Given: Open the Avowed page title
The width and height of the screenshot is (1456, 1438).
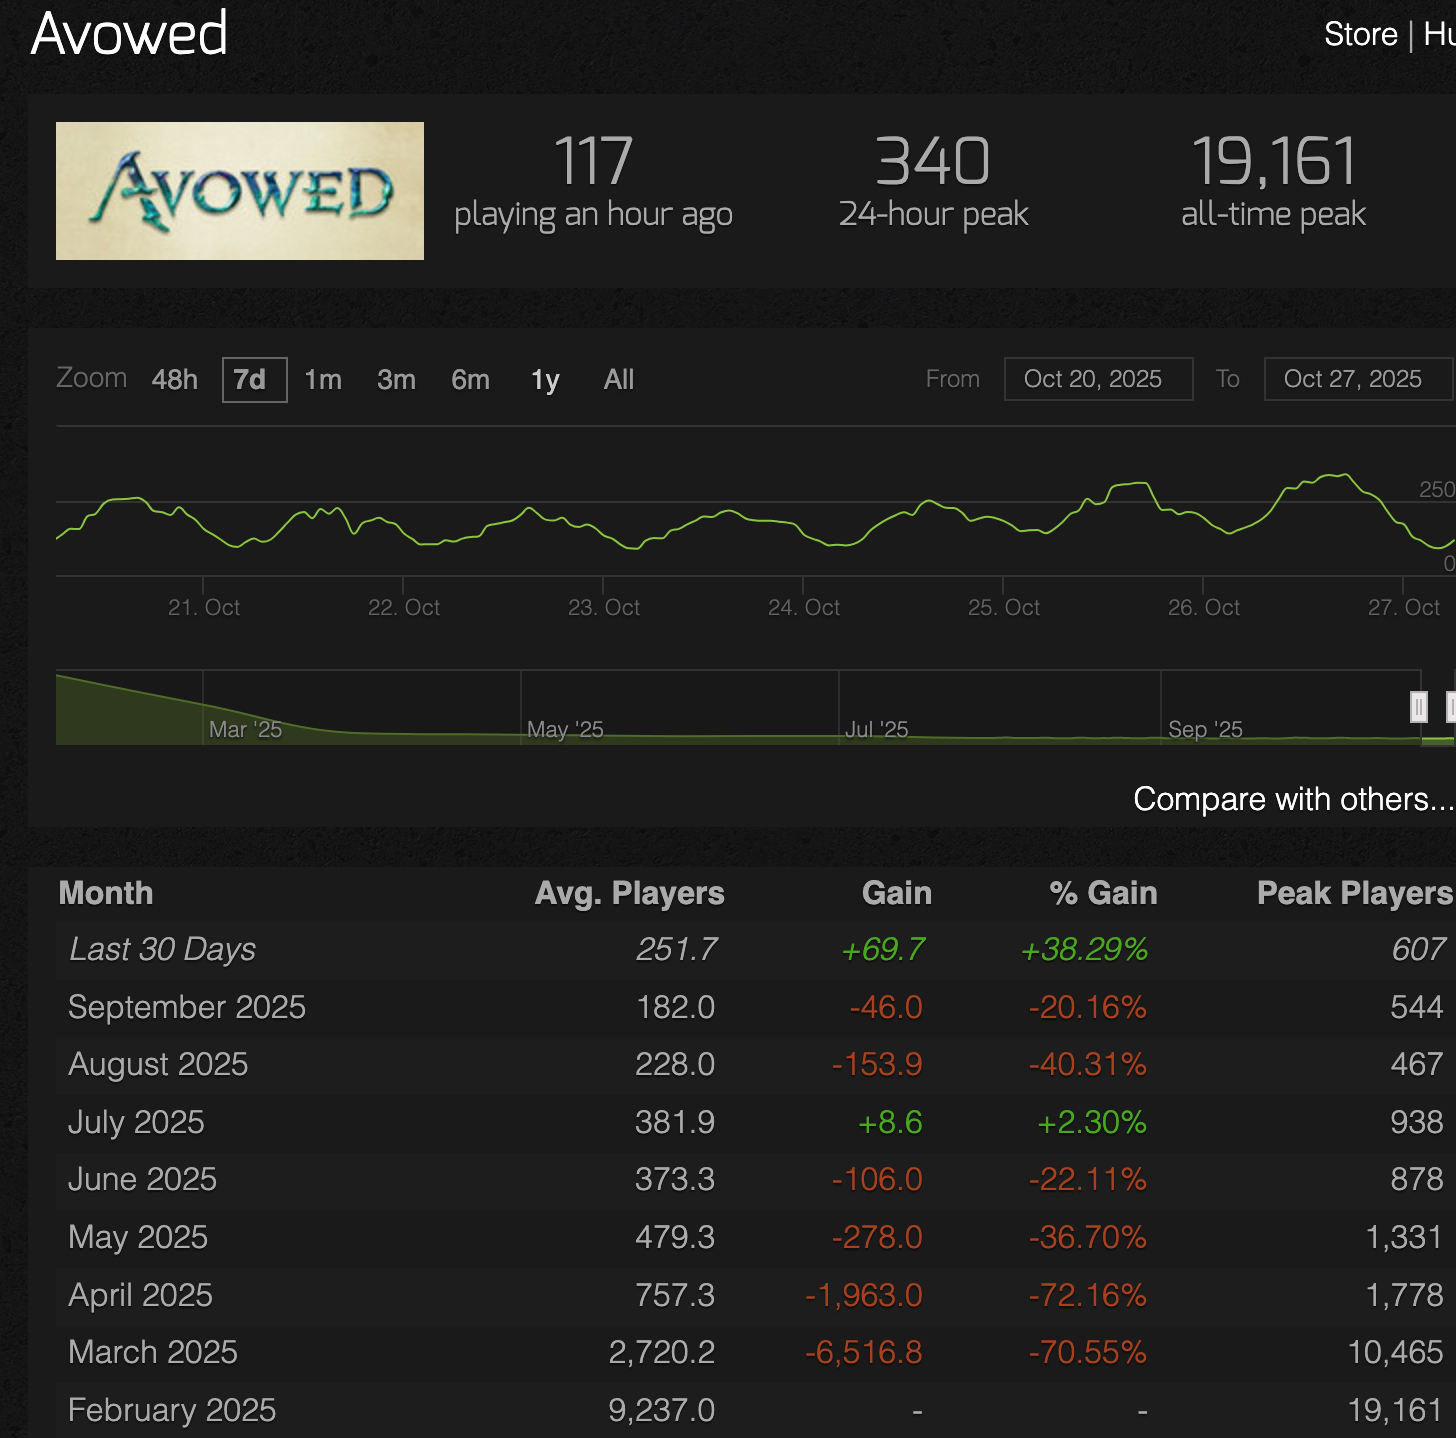Looking at the screenshot, I should [130, 33].
